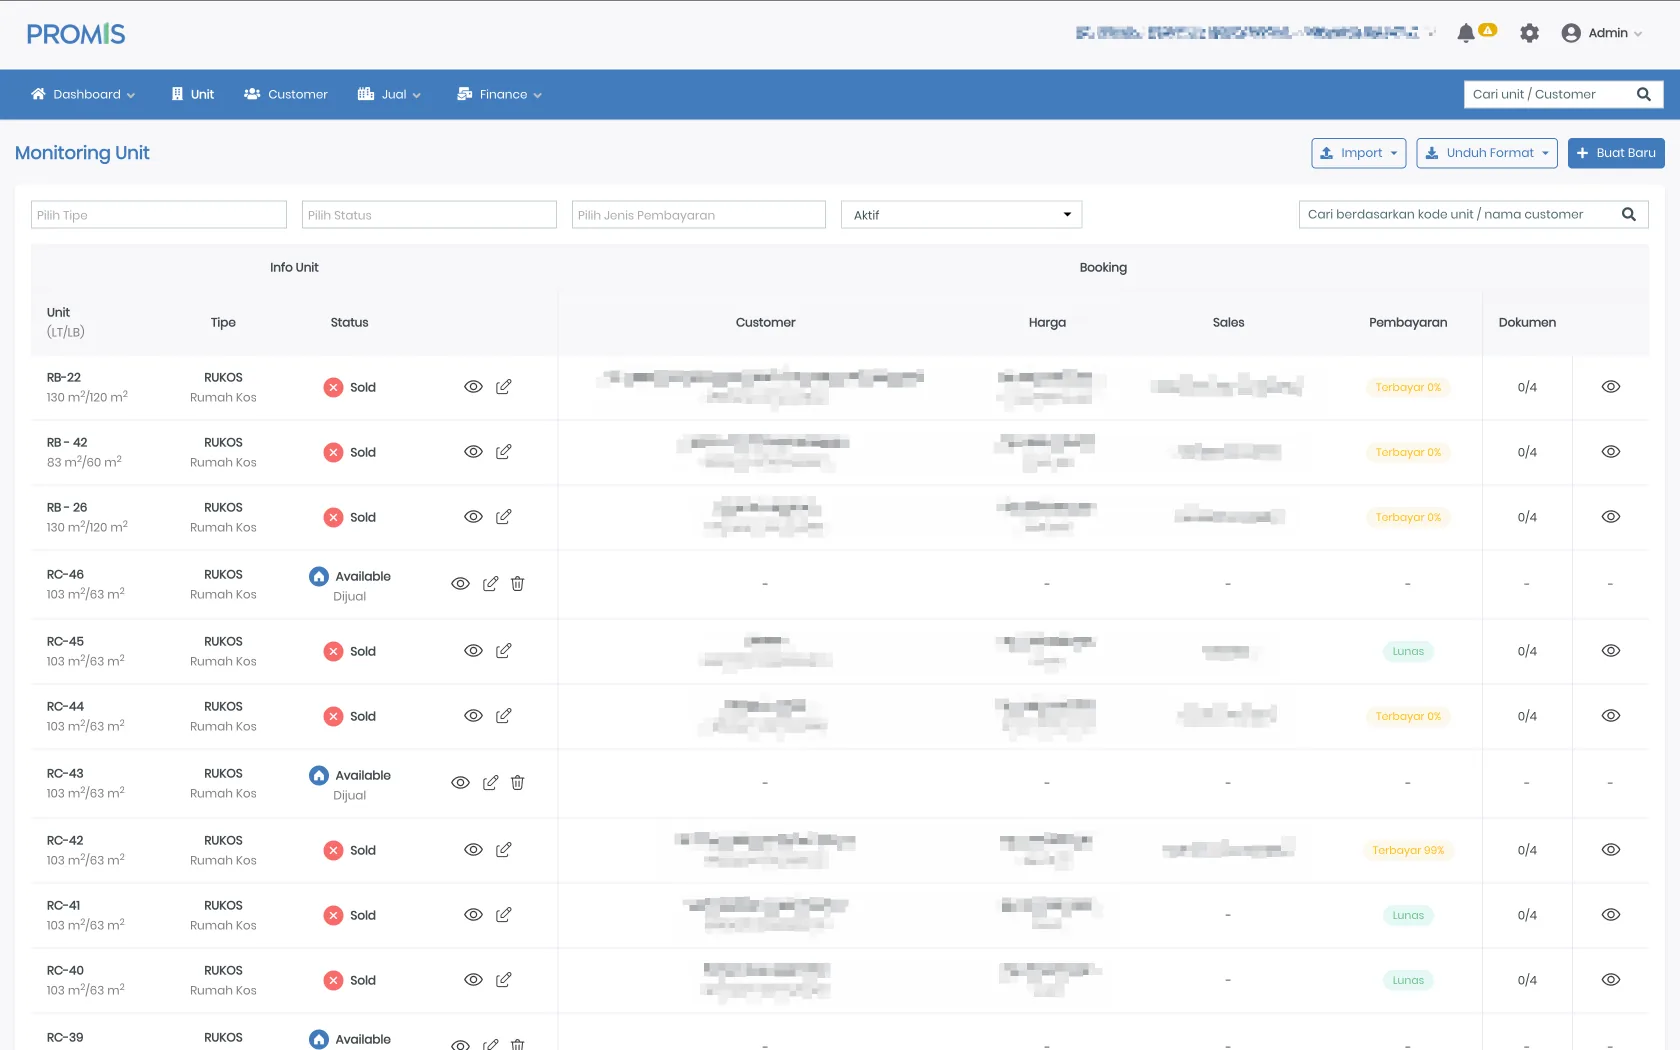Open the notifications bell icon
Screen dimensions: 1680x1050
pos(1466,33)
